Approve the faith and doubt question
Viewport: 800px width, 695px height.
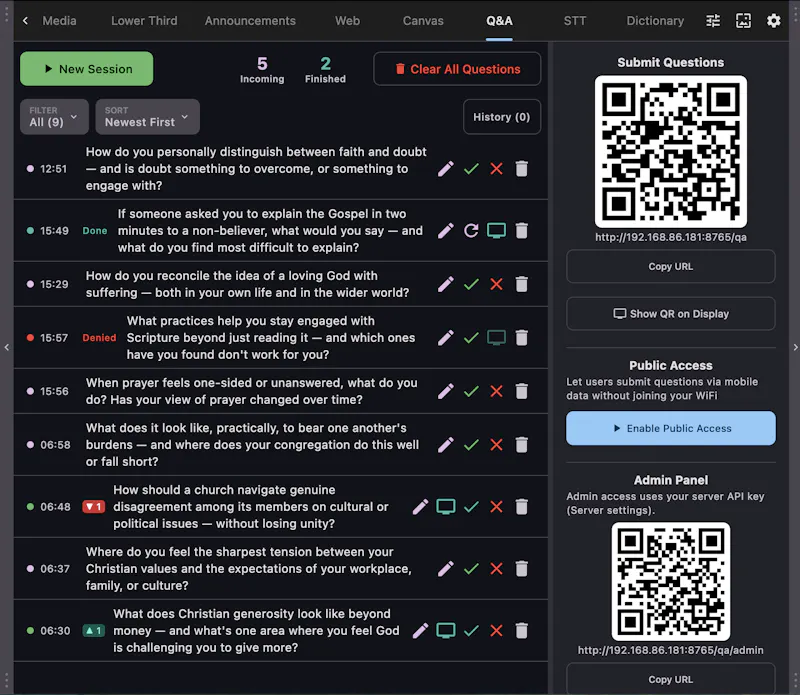pyautogui.click(x=471, y=169)
